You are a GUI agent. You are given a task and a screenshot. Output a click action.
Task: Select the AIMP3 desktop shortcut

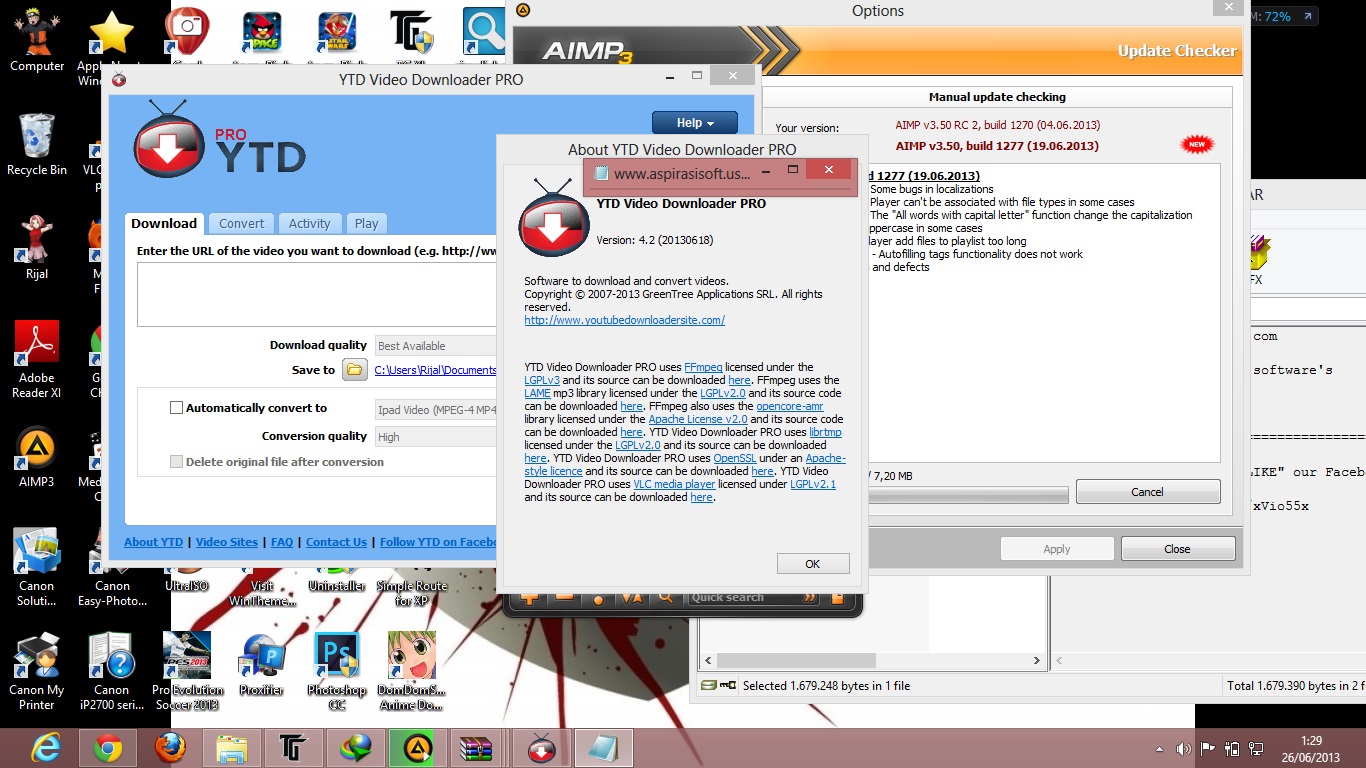[37, 458]
